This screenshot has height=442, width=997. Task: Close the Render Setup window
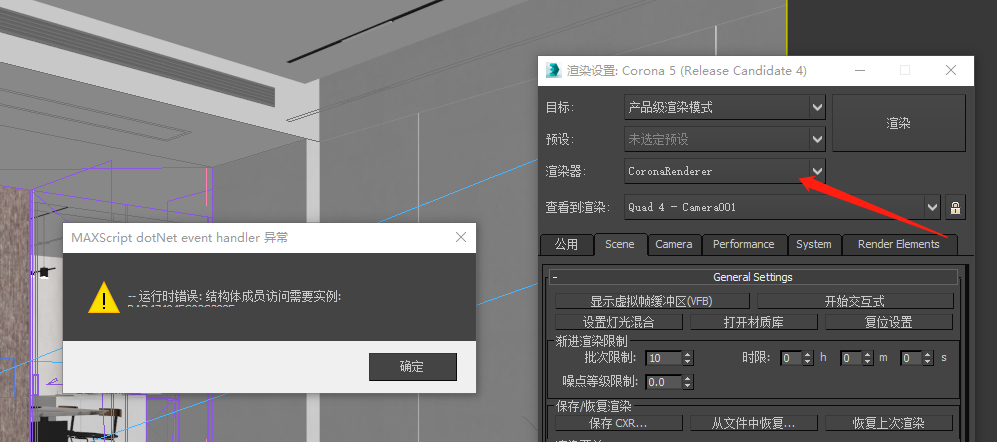(951, 71)
